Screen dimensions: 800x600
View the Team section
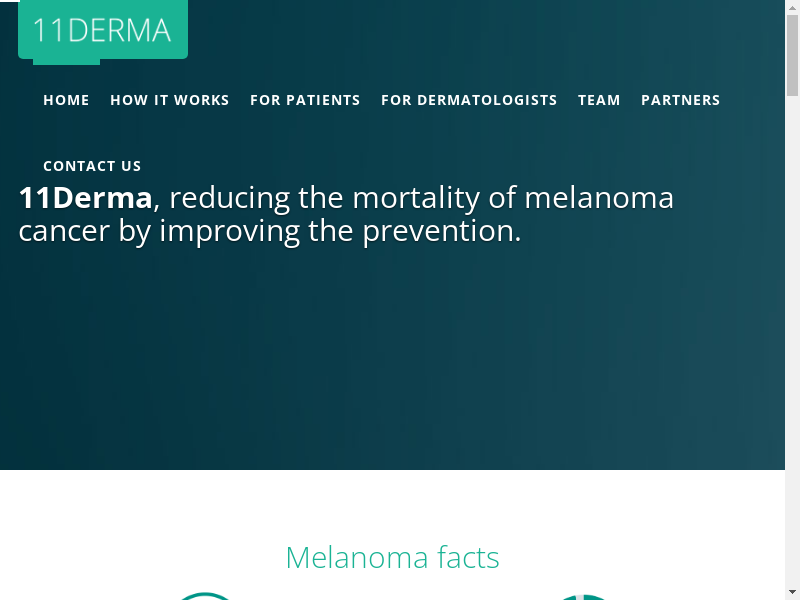pyautogui.click(x=599, y=100)
